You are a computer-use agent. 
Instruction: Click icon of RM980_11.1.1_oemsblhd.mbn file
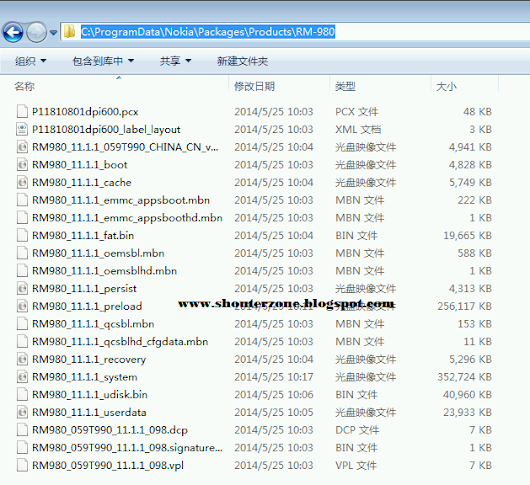[22, 270]
